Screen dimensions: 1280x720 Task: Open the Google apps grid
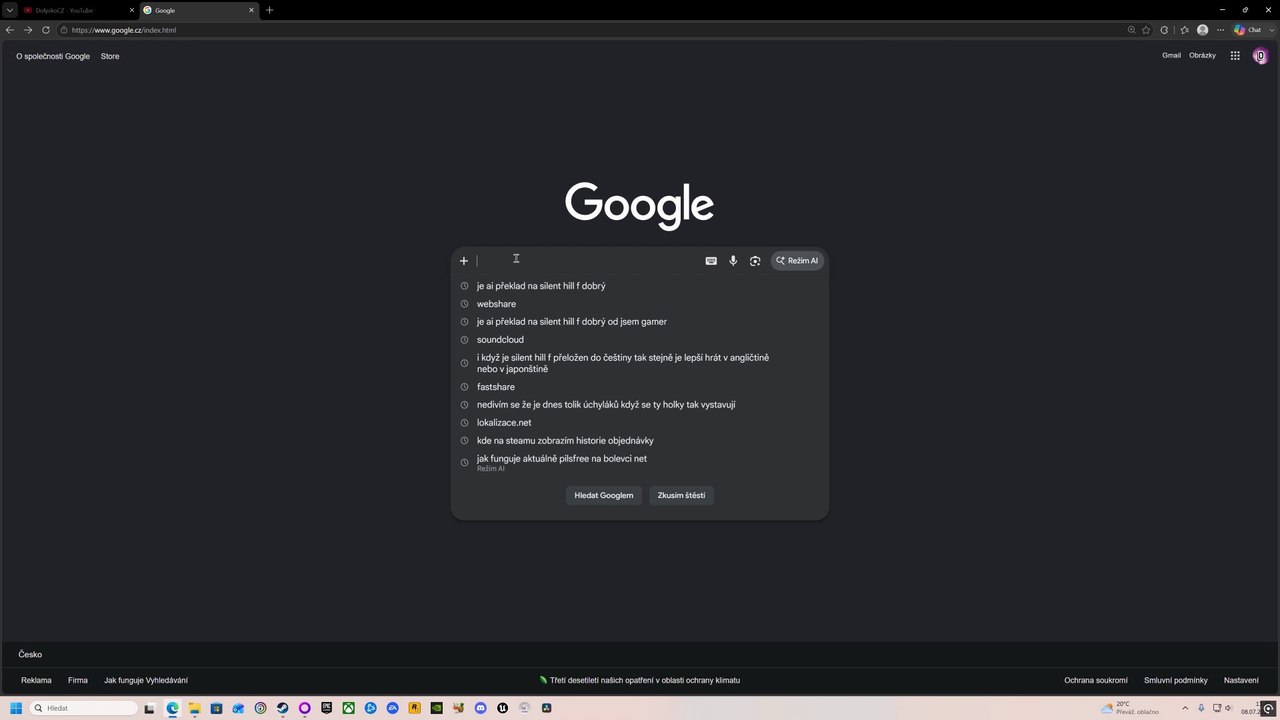(1235, 56)
